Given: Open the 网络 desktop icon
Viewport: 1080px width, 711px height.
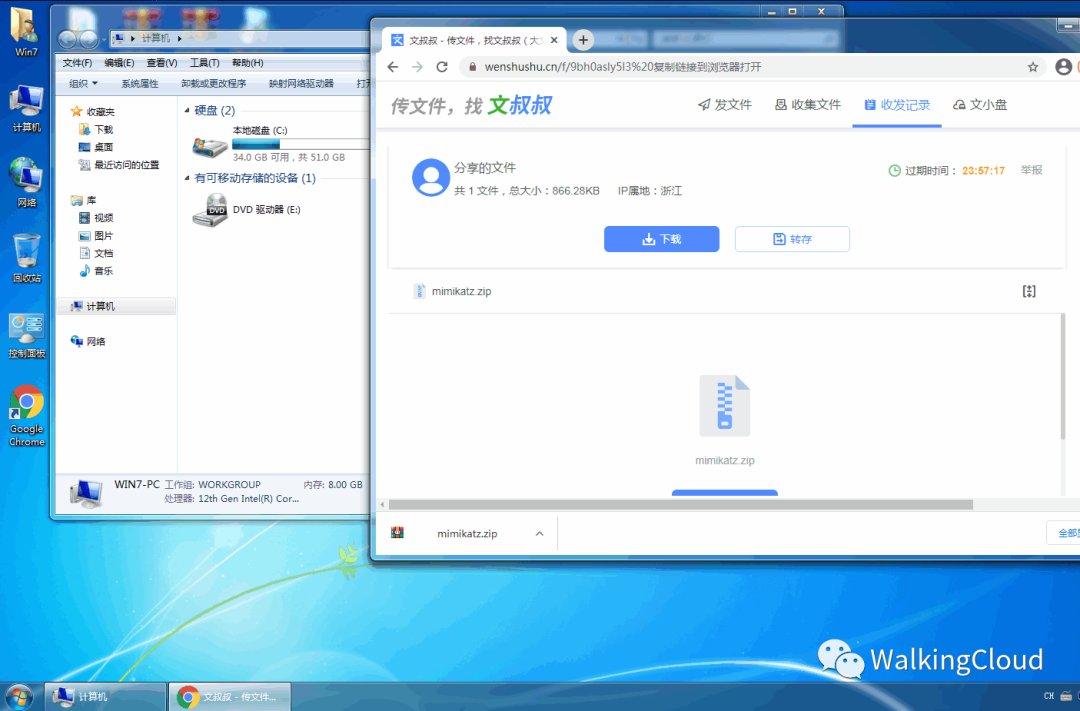Looking at the screenshot, I should point(26,183).
